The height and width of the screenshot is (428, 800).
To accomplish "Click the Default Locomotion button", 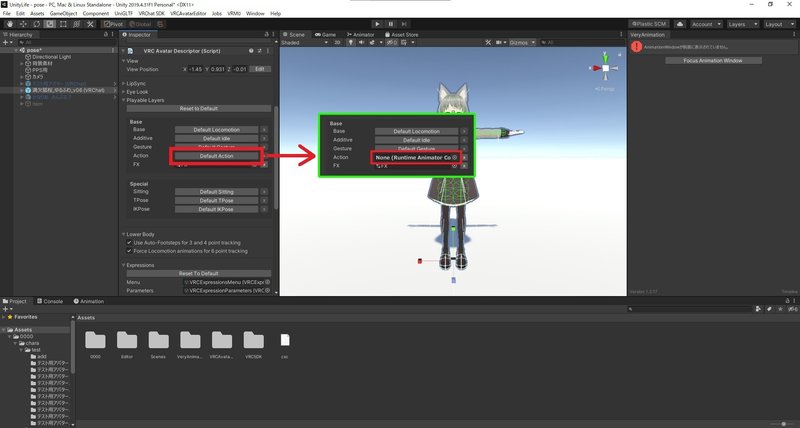I will coord(216,130).
